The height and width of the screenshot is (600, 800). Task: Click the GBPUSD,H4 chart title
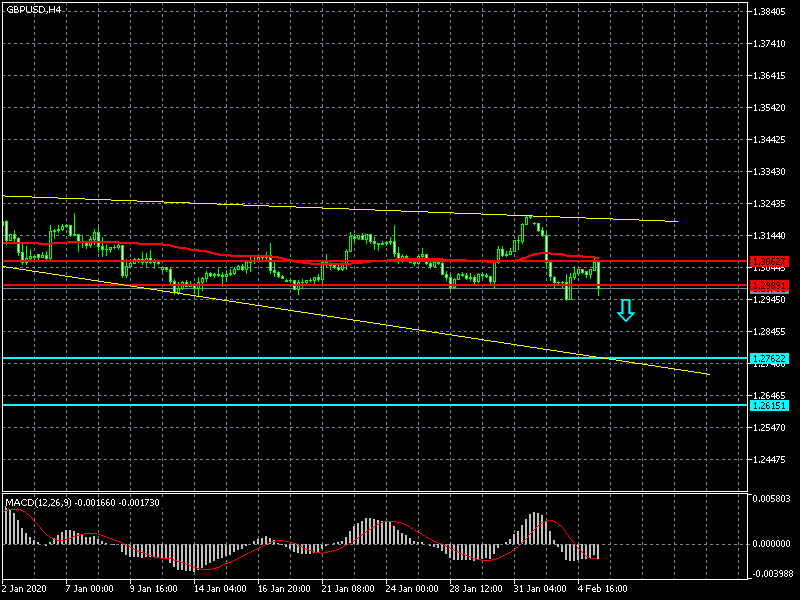(x=33, y=9)
